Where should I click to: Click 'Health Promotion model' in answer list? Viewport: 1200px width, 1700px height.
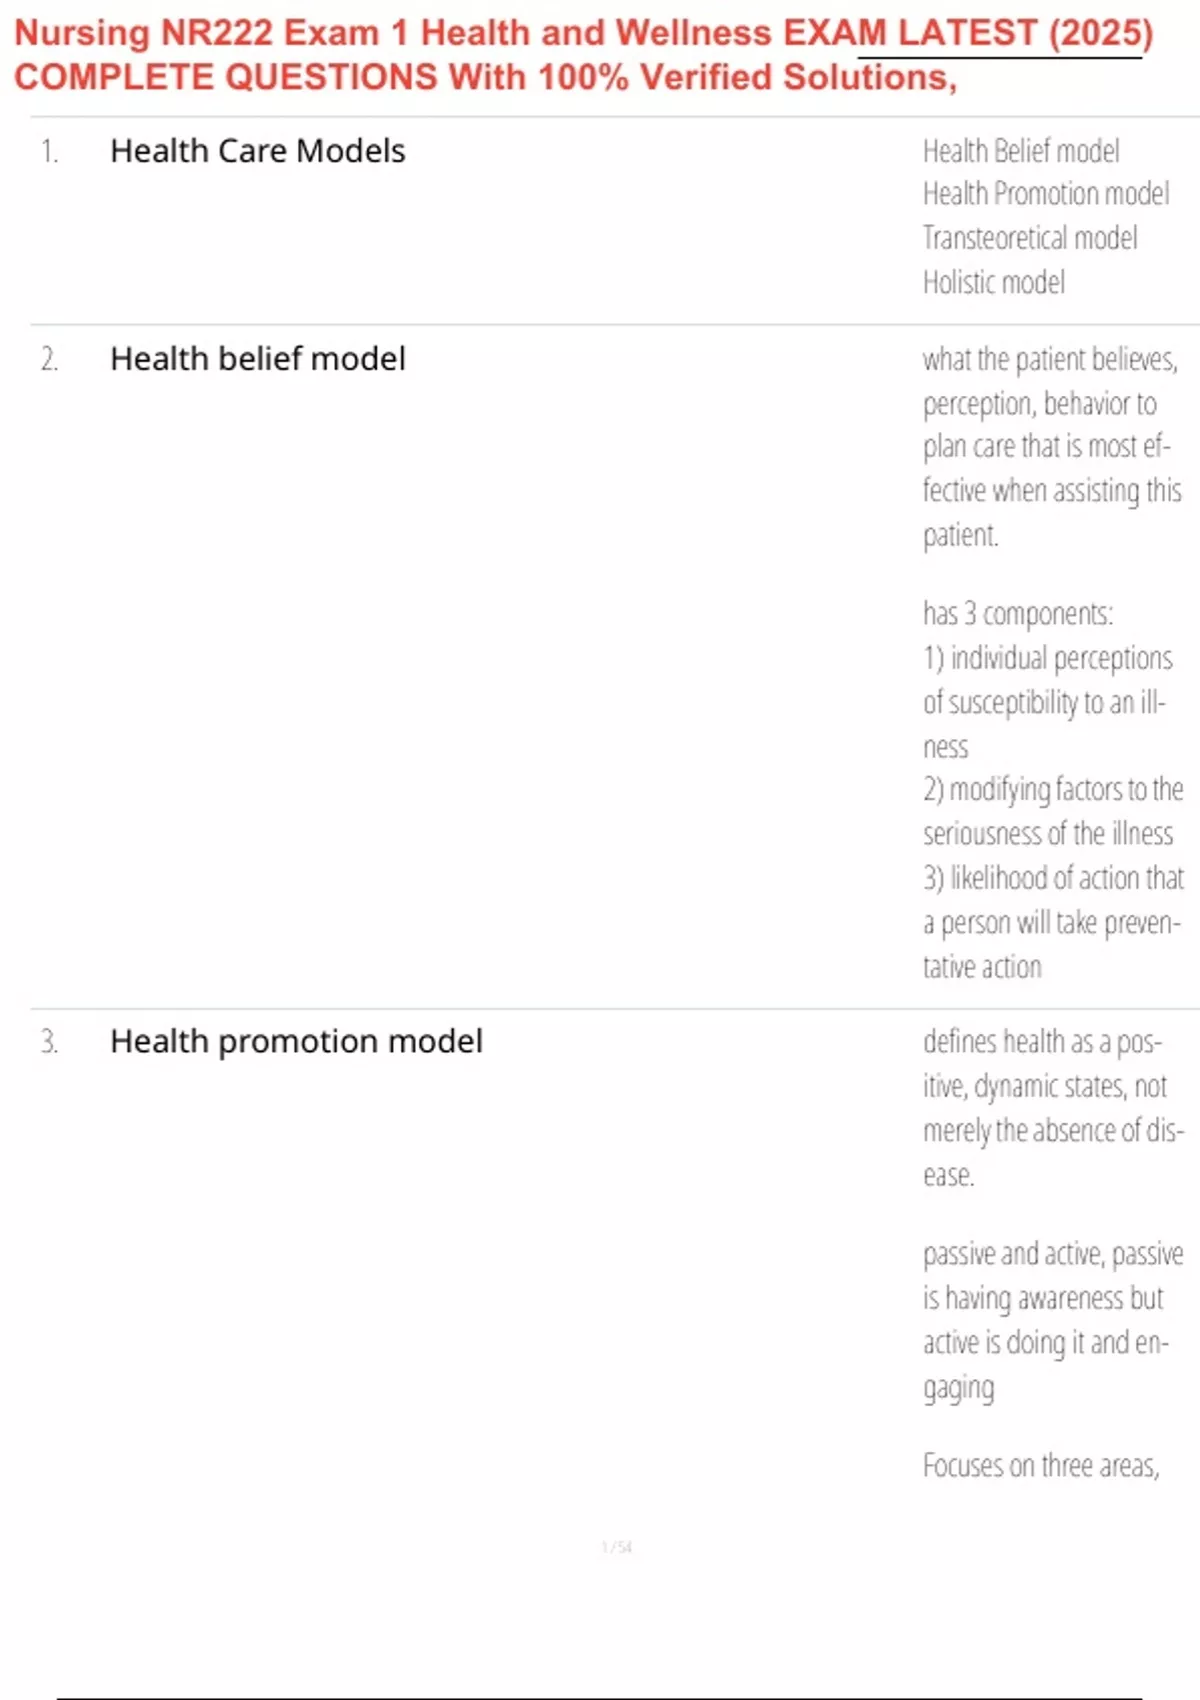pyautogui.click(x=1046, y=194)
